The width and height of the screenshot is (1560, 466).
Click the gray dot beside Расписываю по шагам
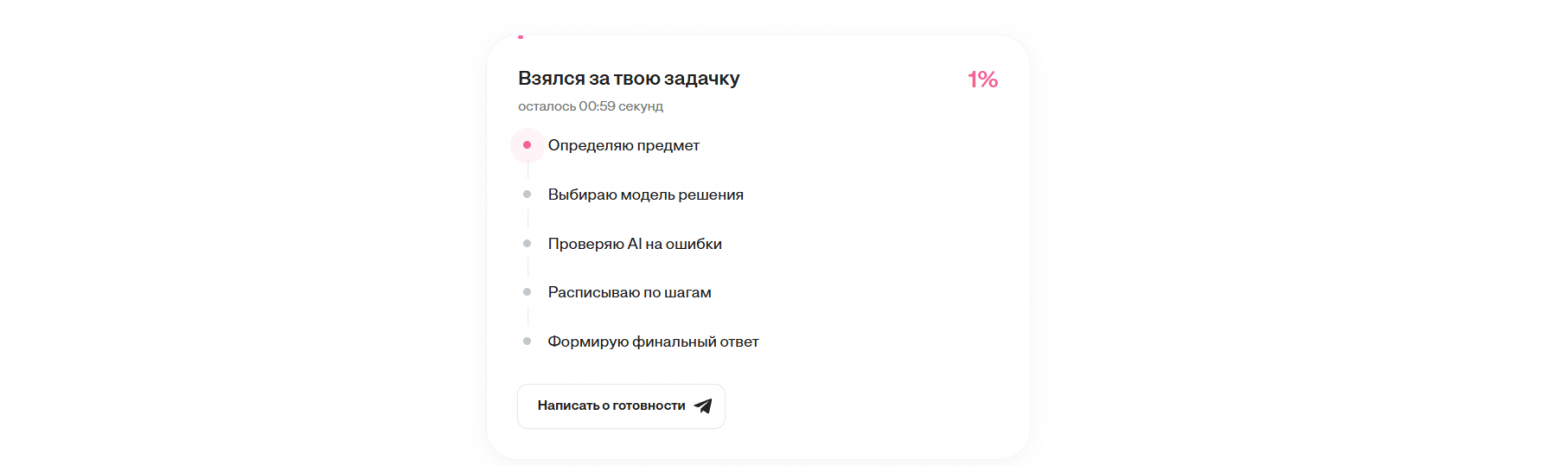click(527, 292)
